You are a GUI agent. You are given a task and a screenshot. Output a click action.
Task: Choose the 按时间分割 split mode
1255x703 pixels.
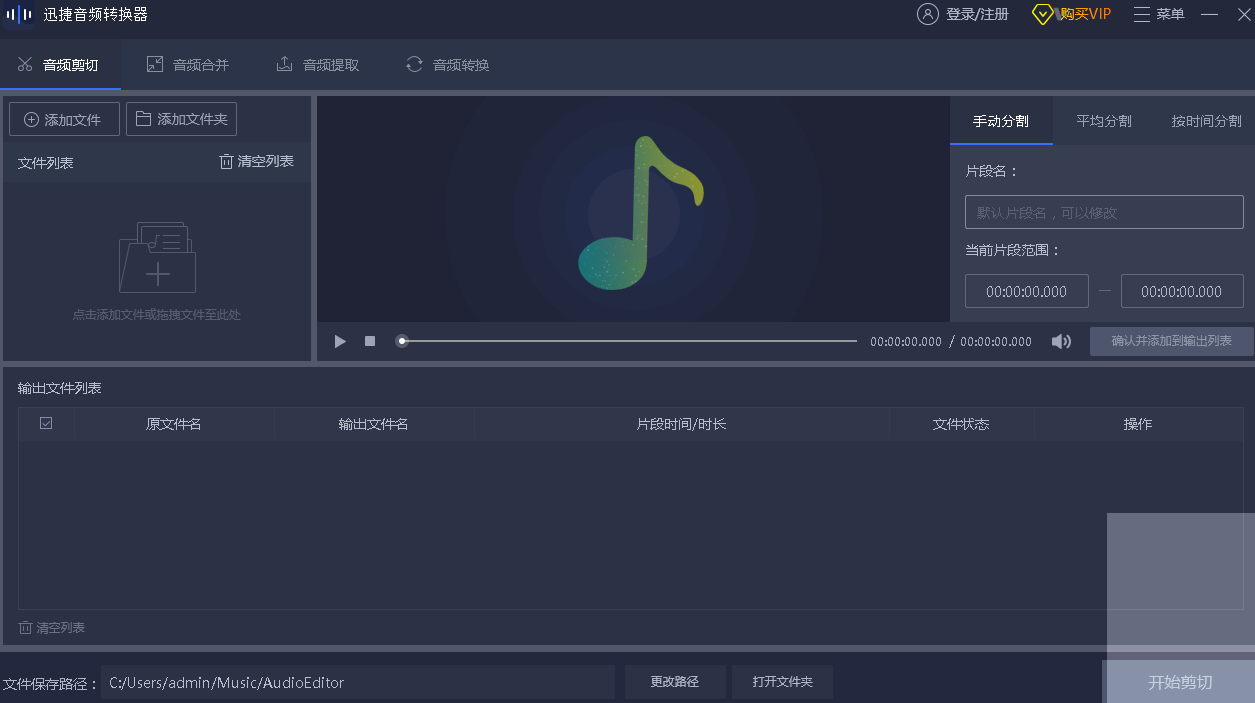[x=1206, y=121]
